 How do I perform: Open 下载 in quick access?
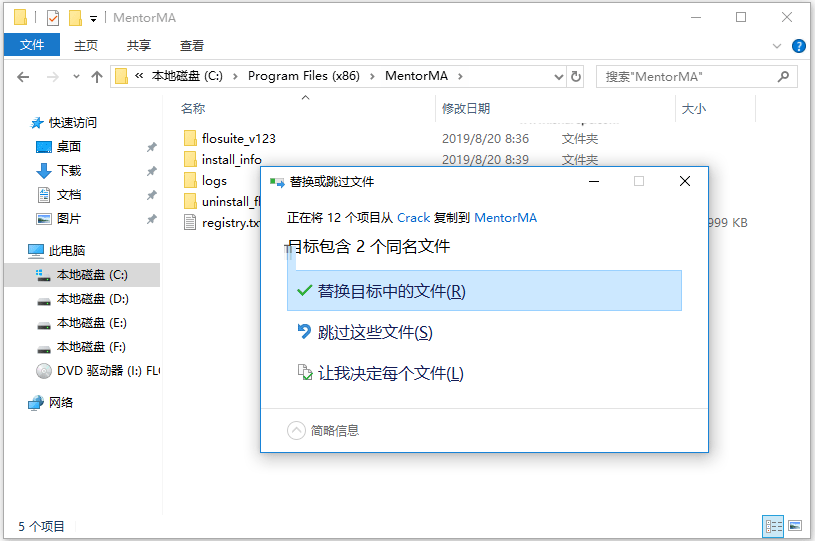69,170
